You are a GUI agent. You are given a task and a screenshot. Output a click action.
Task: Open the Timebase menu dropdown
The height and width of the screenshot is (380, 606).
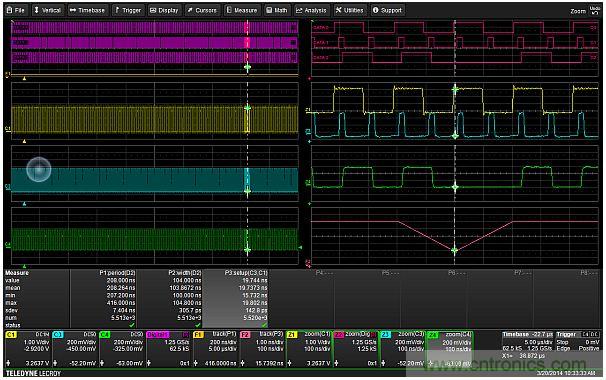pyautogui.click(x=88, y=10)
